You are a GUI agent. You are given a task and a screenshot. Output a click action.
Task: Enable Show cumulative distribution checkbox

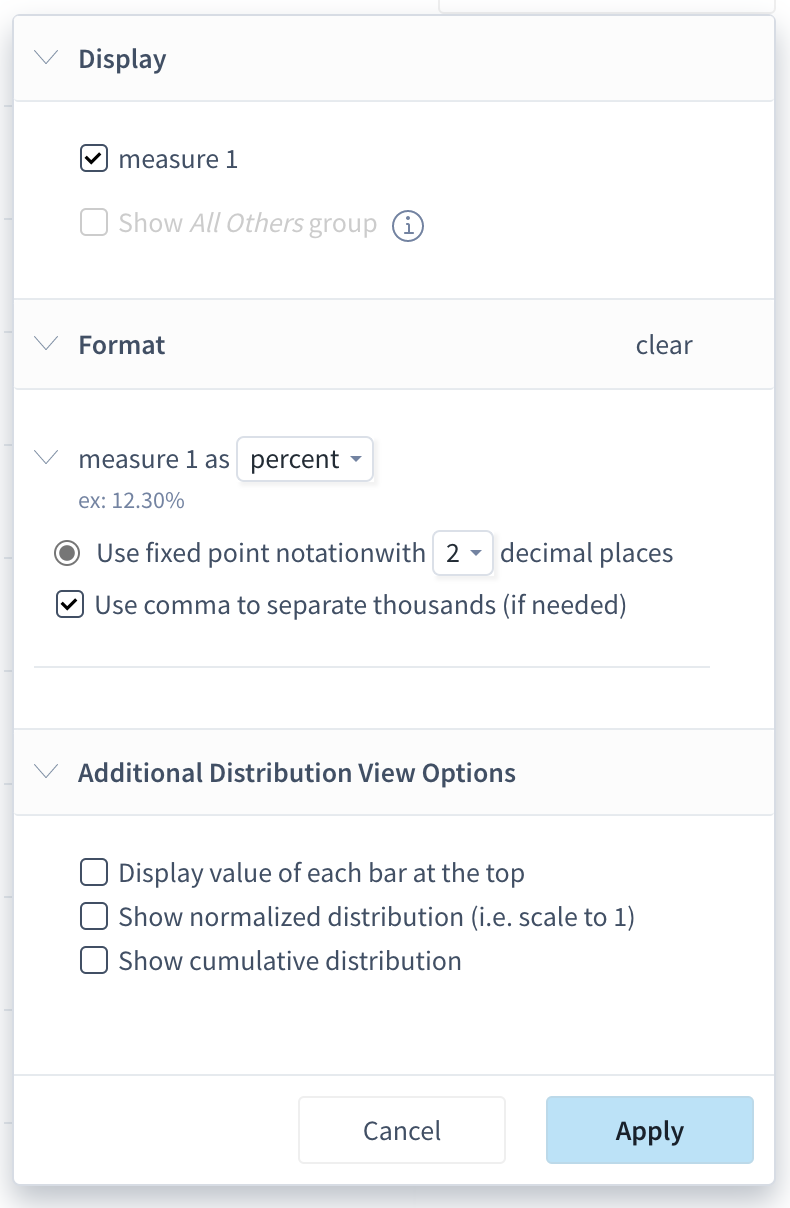94,961
